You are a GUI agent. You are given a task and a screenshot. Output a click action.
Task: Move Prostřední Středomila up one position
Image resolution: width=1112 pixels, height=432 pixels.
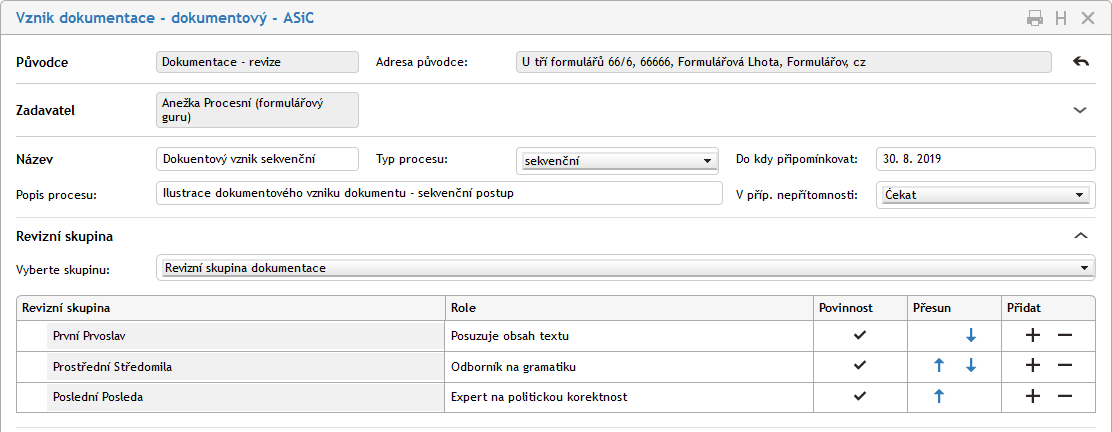(938, 366)
